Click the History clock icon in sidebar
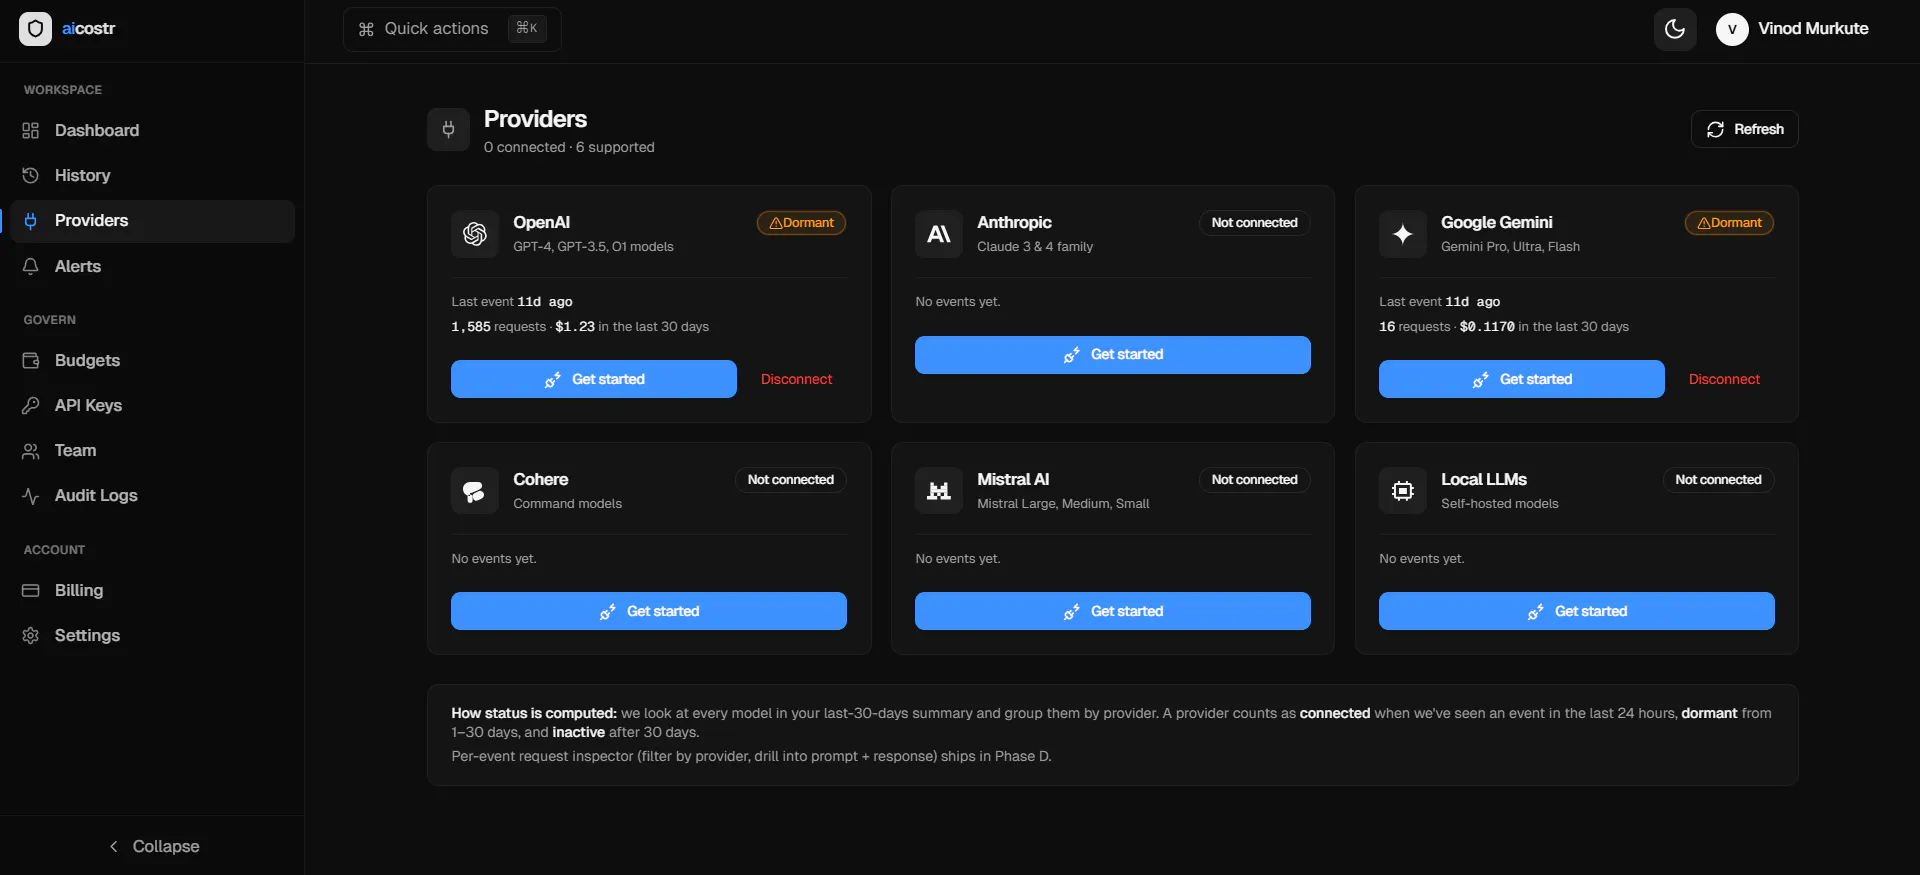 click(31, 176)
